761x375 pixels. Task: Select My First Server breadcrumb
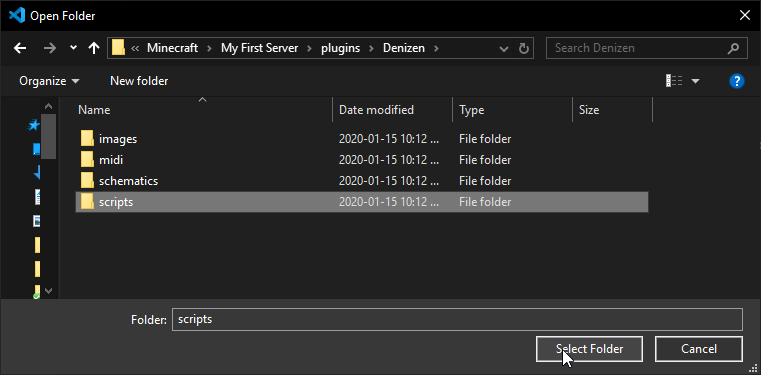(260, 48)
